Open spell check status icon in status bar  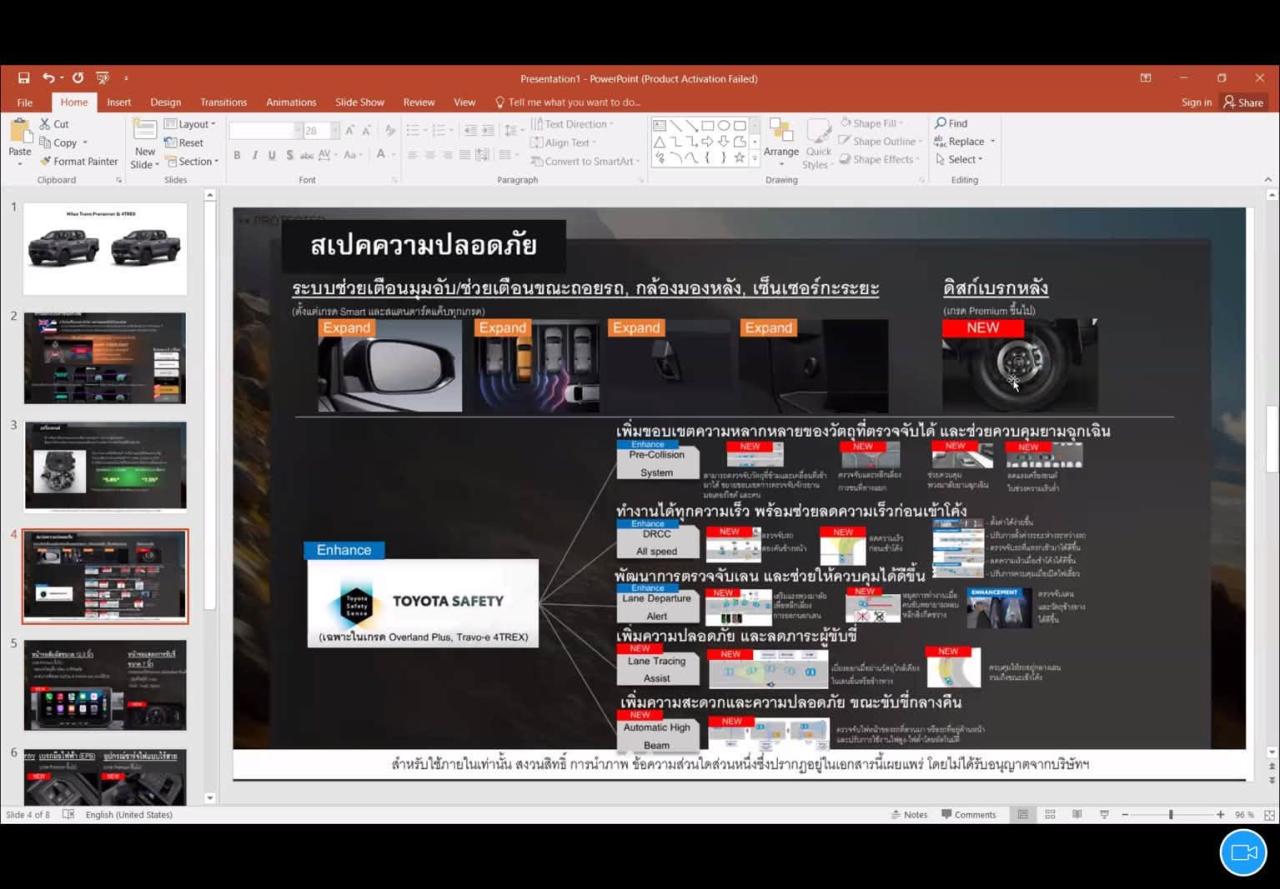(68, 815)
